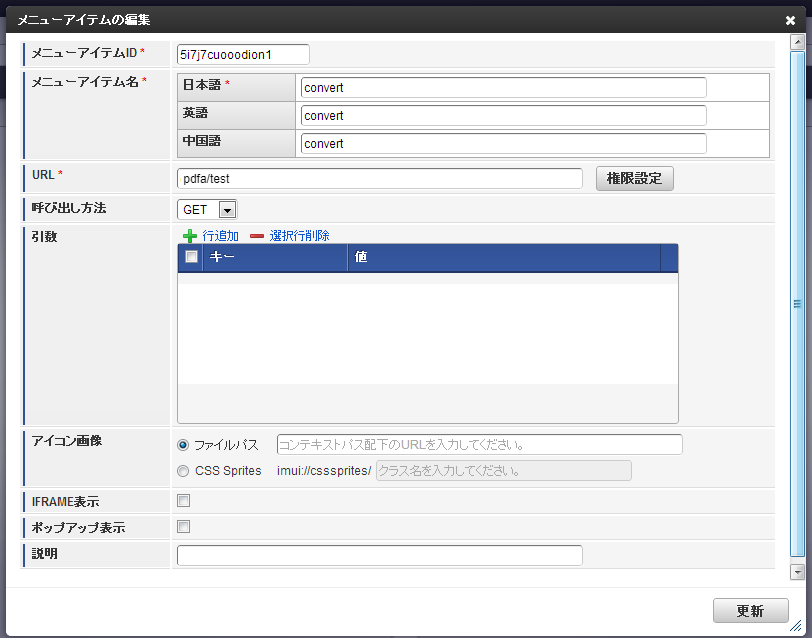
Task: Enable the IFRAME表示 checkbox
Action: [x=183, y=501]
